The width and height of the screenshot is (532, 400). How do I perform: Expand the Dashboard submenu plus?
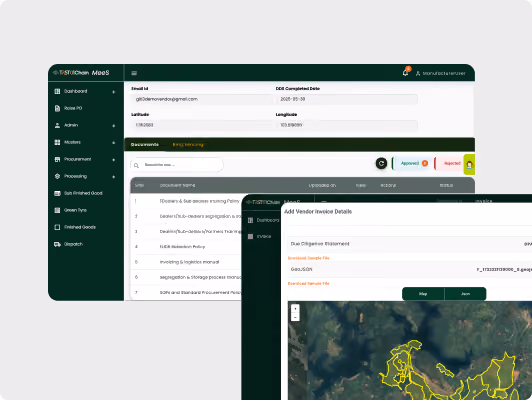[114, 92]
